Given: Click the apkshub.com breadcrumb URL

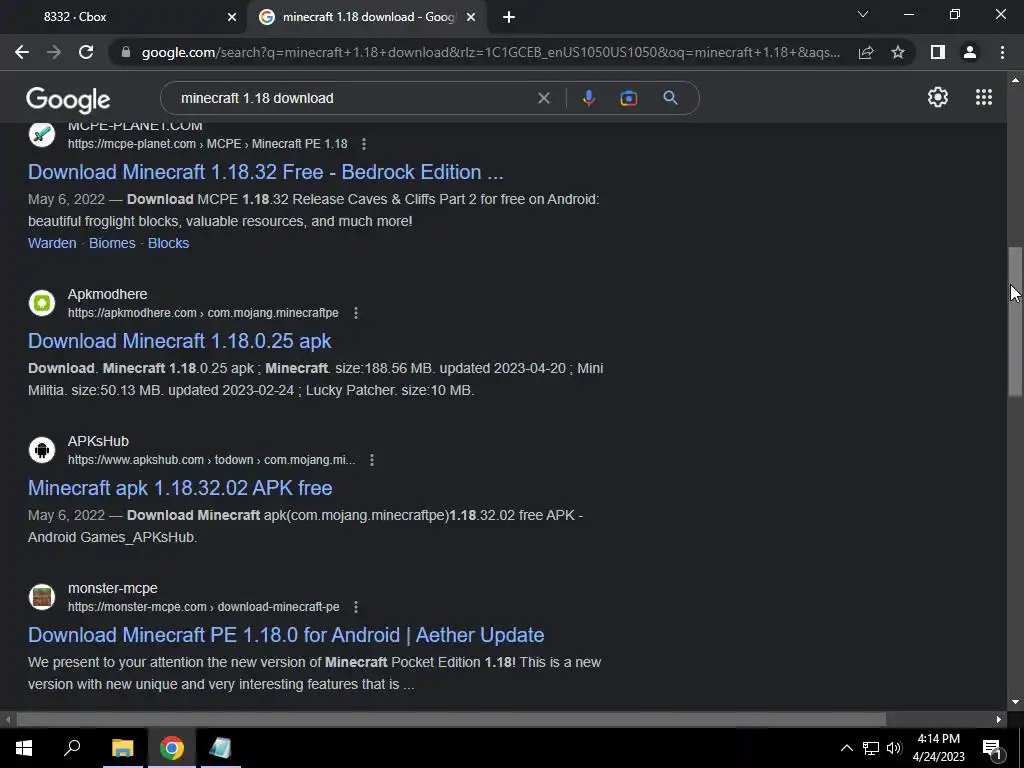Looking at the screenshot, I should click(x=212, y=460).
